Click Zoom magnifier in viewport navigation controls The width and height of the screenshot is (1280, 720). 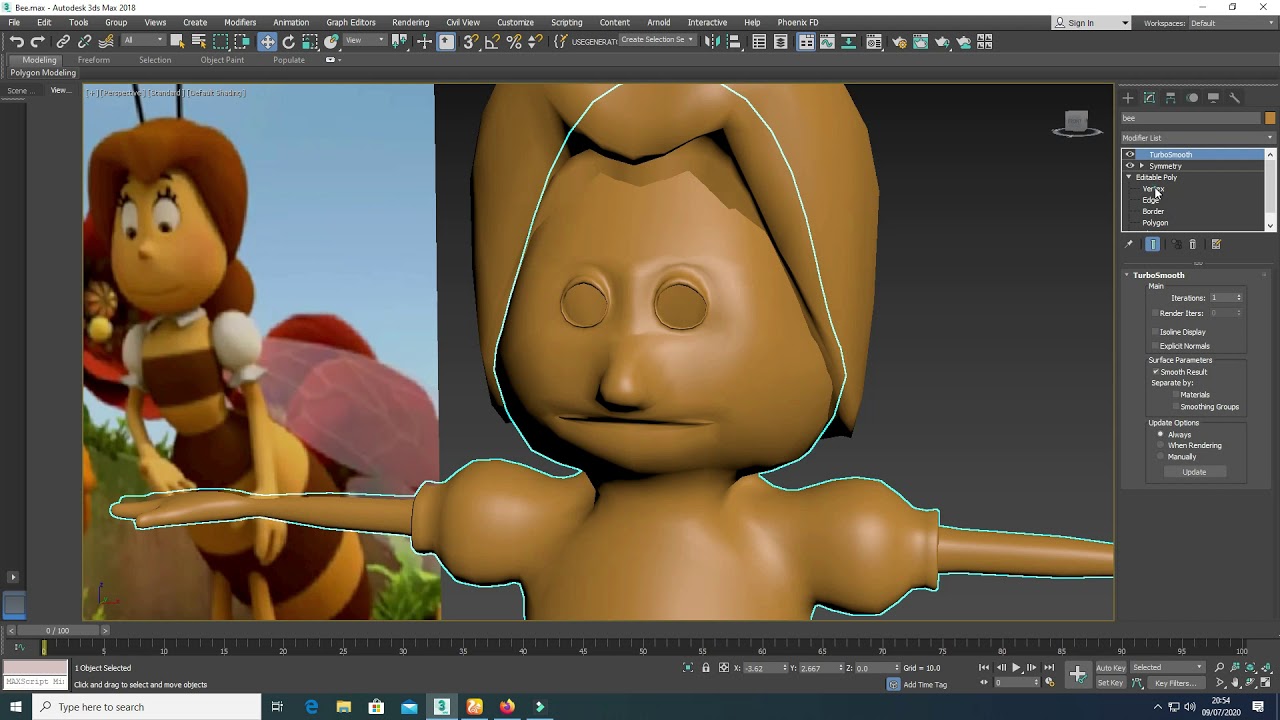[1219, 667]
